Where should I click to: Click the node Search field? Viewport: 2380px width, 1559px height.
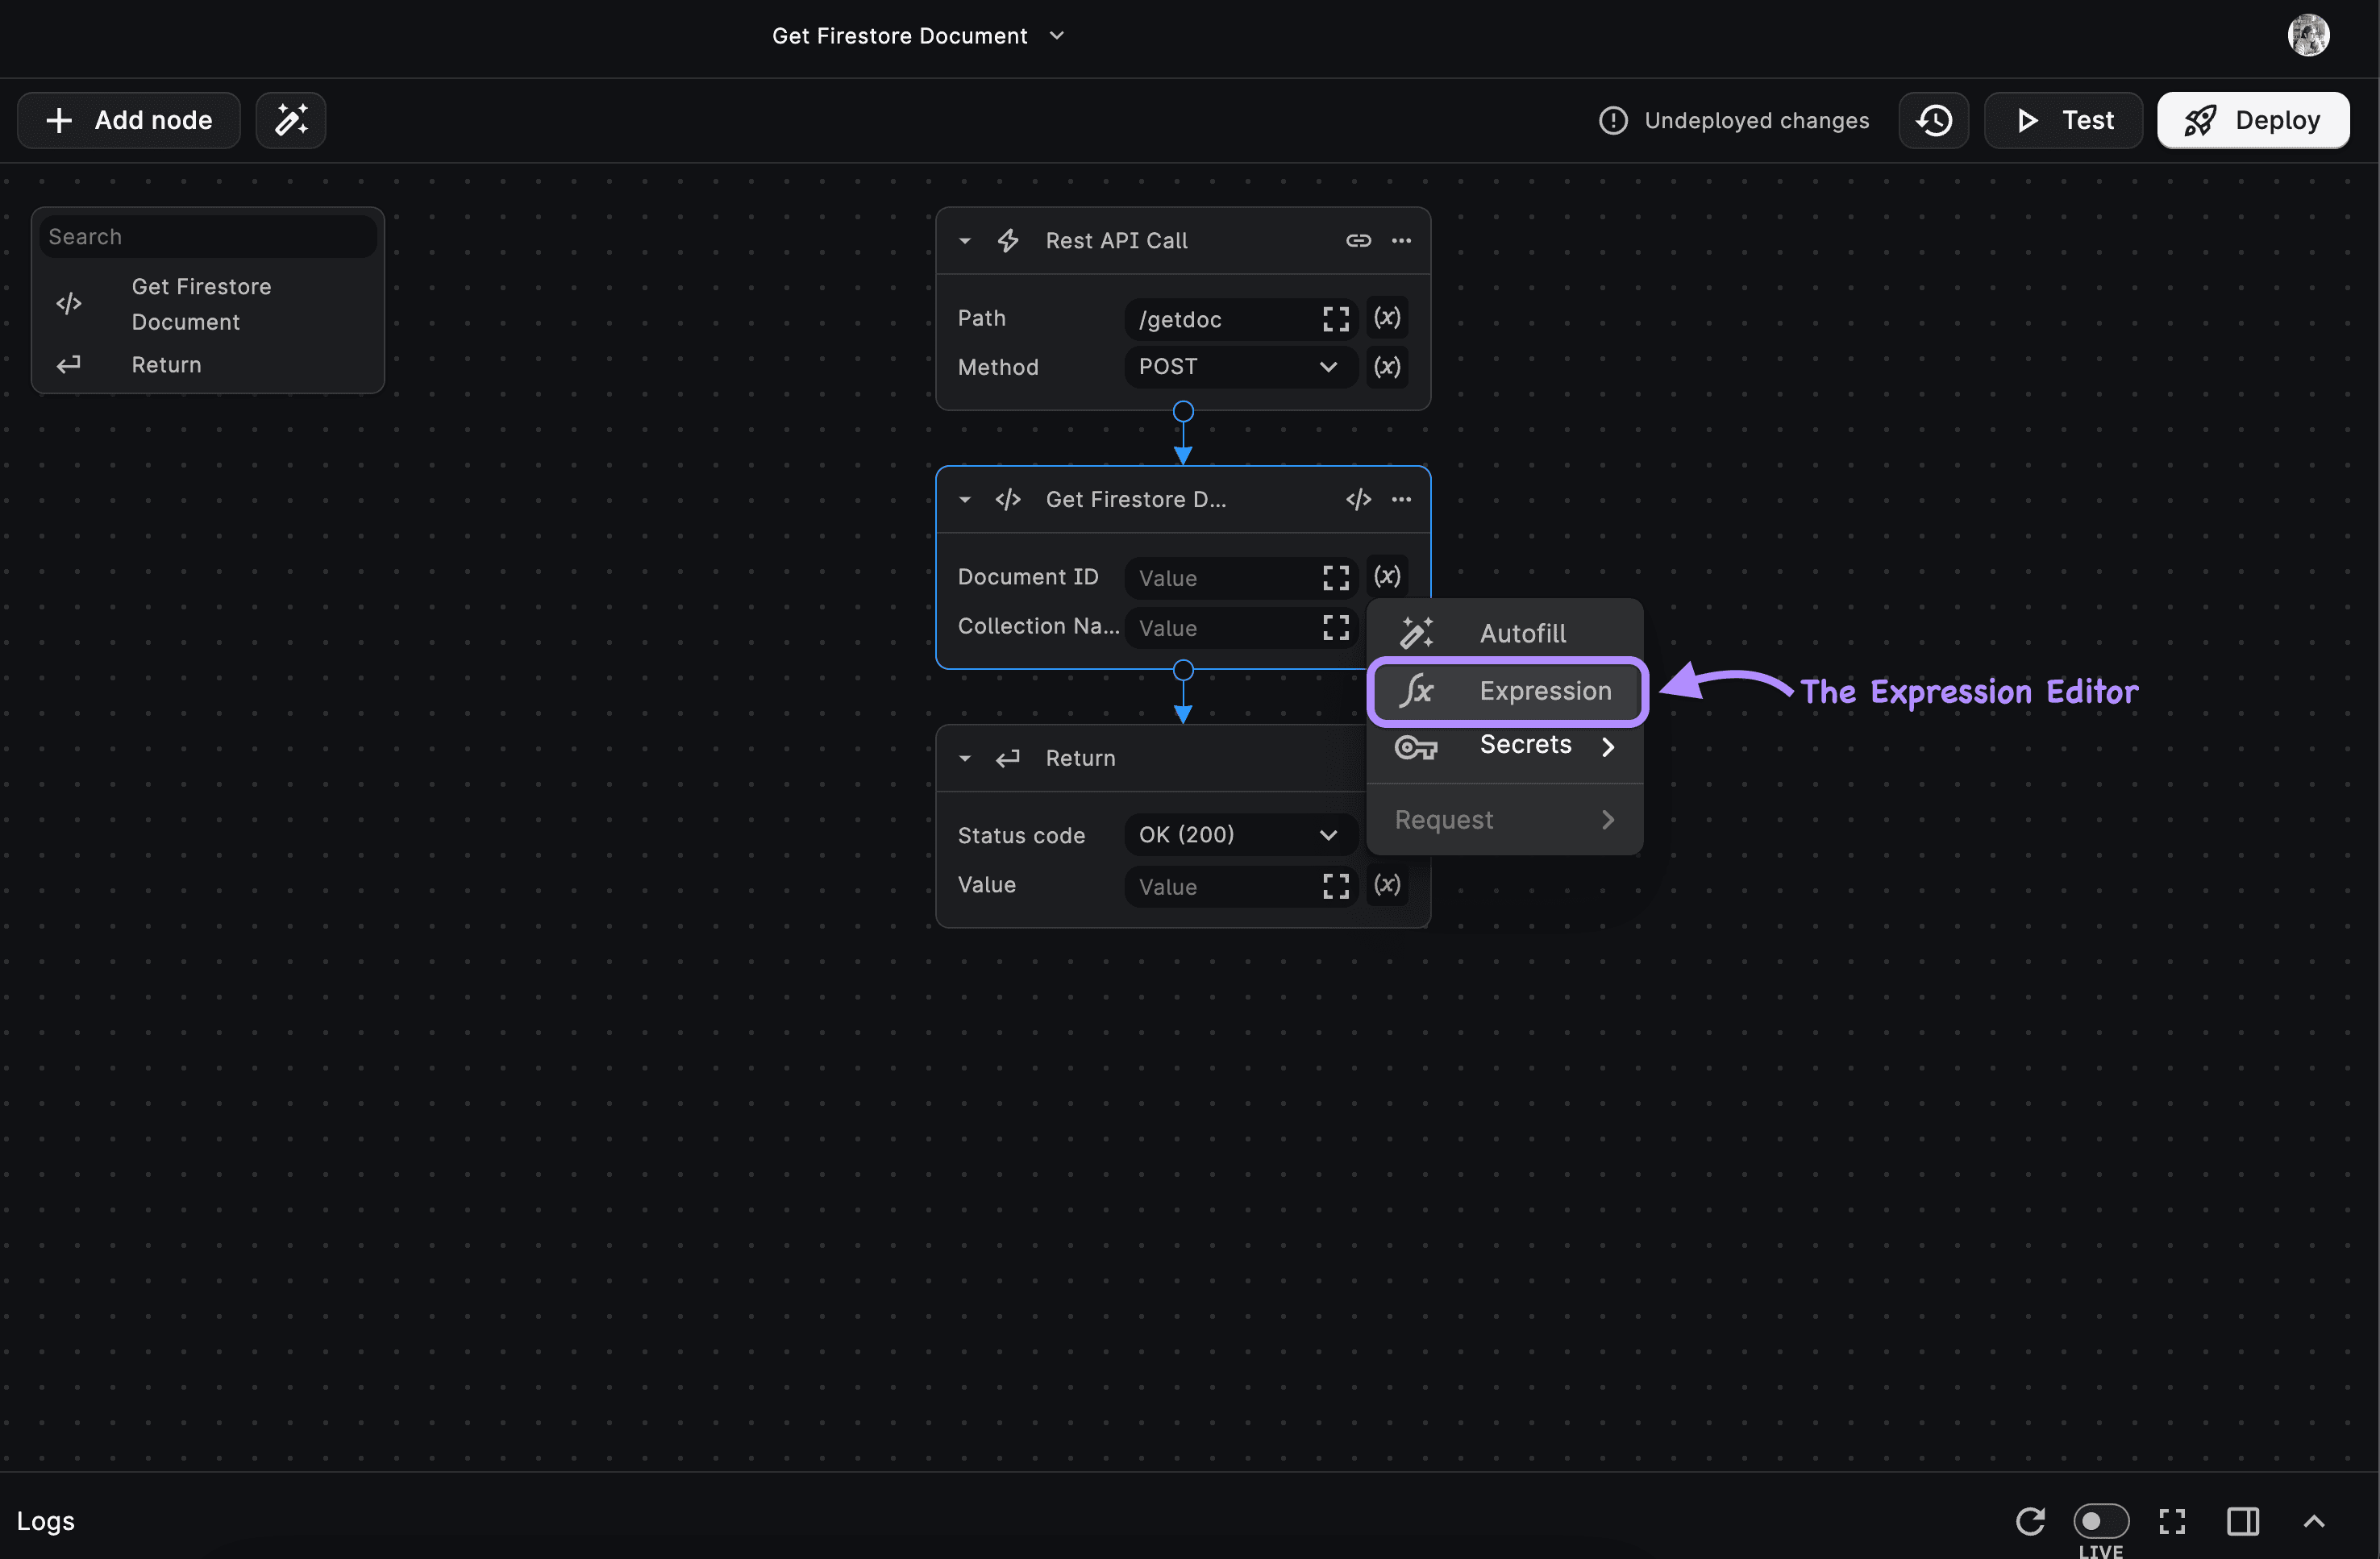click(x=207, y=237)
